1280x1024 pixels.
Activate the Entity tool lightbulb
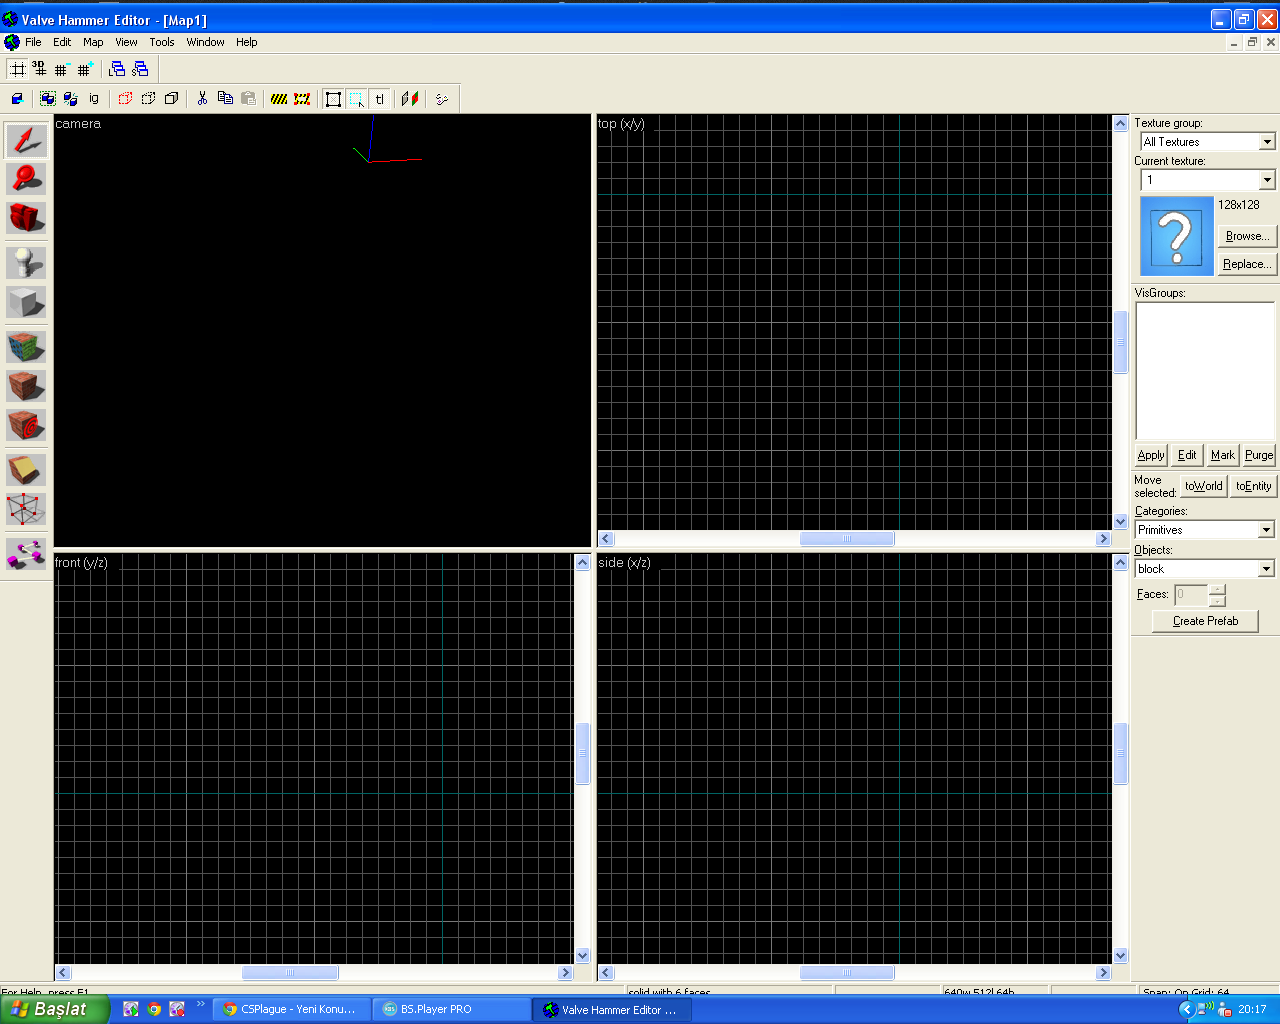(x=26, y=263)
